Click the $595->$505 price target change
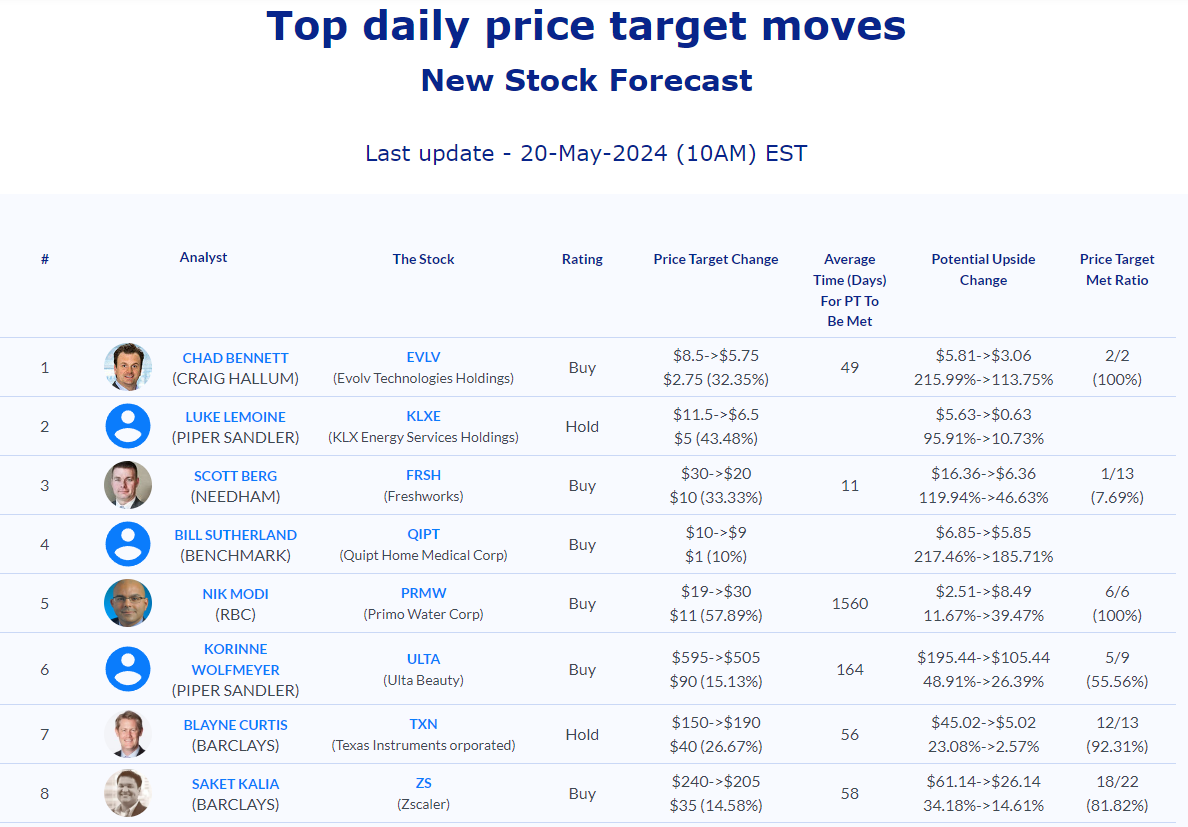This screenshot has height=827, width=1188. point(716,658)
